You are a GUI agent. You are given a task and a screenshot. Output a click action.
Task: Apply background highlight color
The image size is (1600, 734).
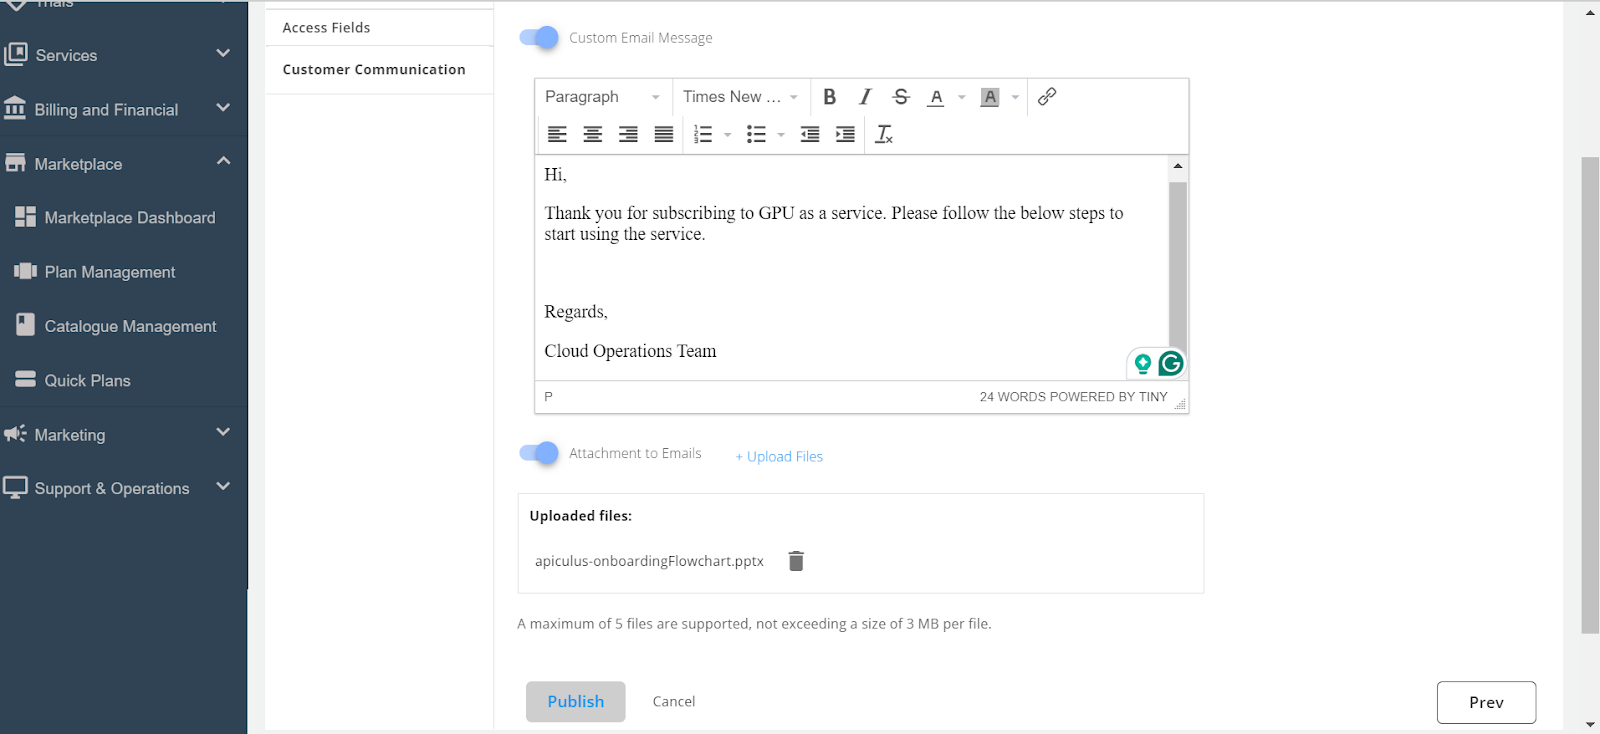990,97
